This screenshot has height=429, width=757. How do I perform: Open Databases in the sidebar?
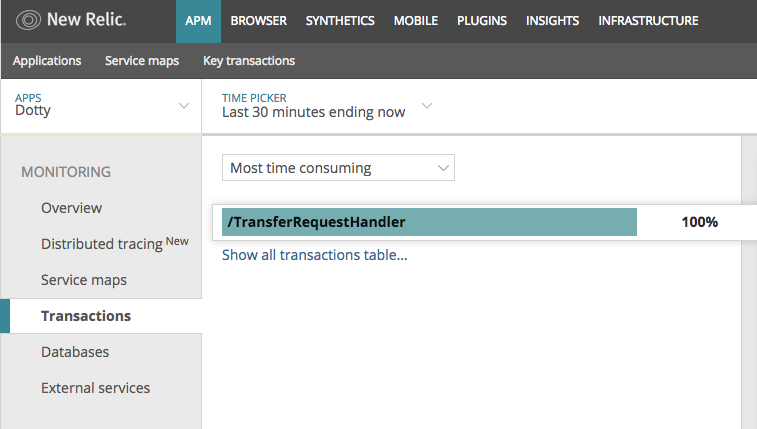point(75,352)
